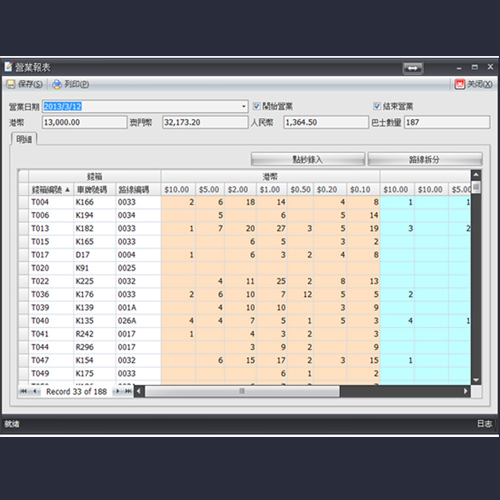
Task: Select row T004 cash box cell
Action: (51, 202)
